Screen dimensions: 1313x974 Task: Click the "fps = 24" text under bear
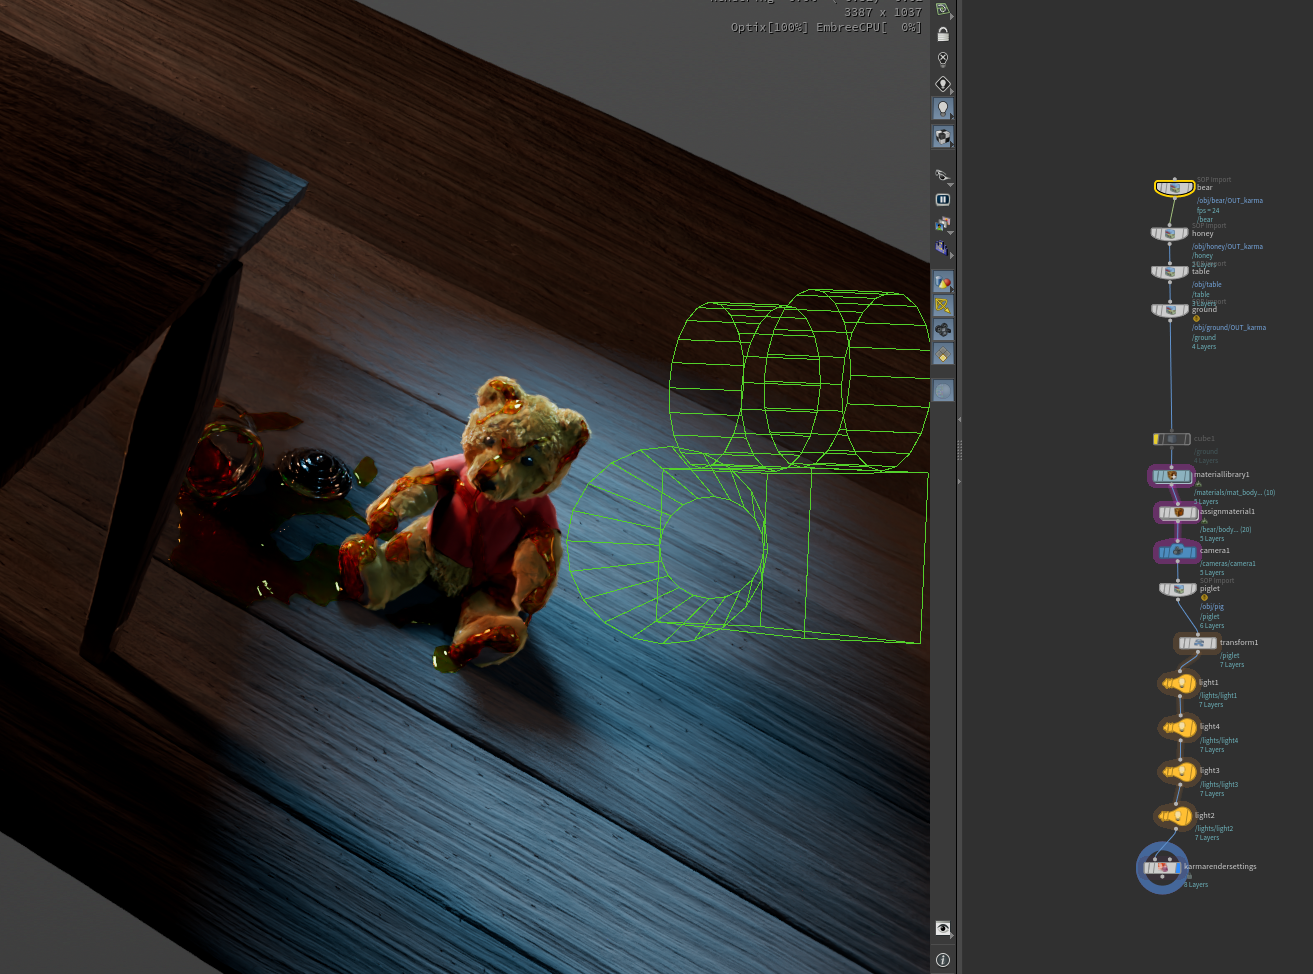click(x=1209, y=211)
